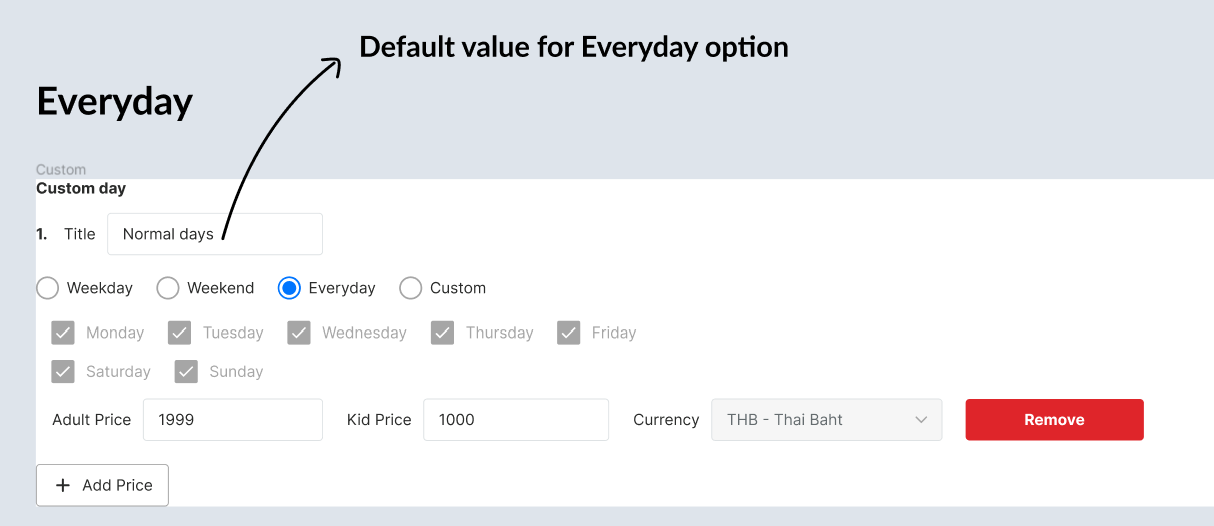Uncheck the Friday checkbox

(569, 333)
